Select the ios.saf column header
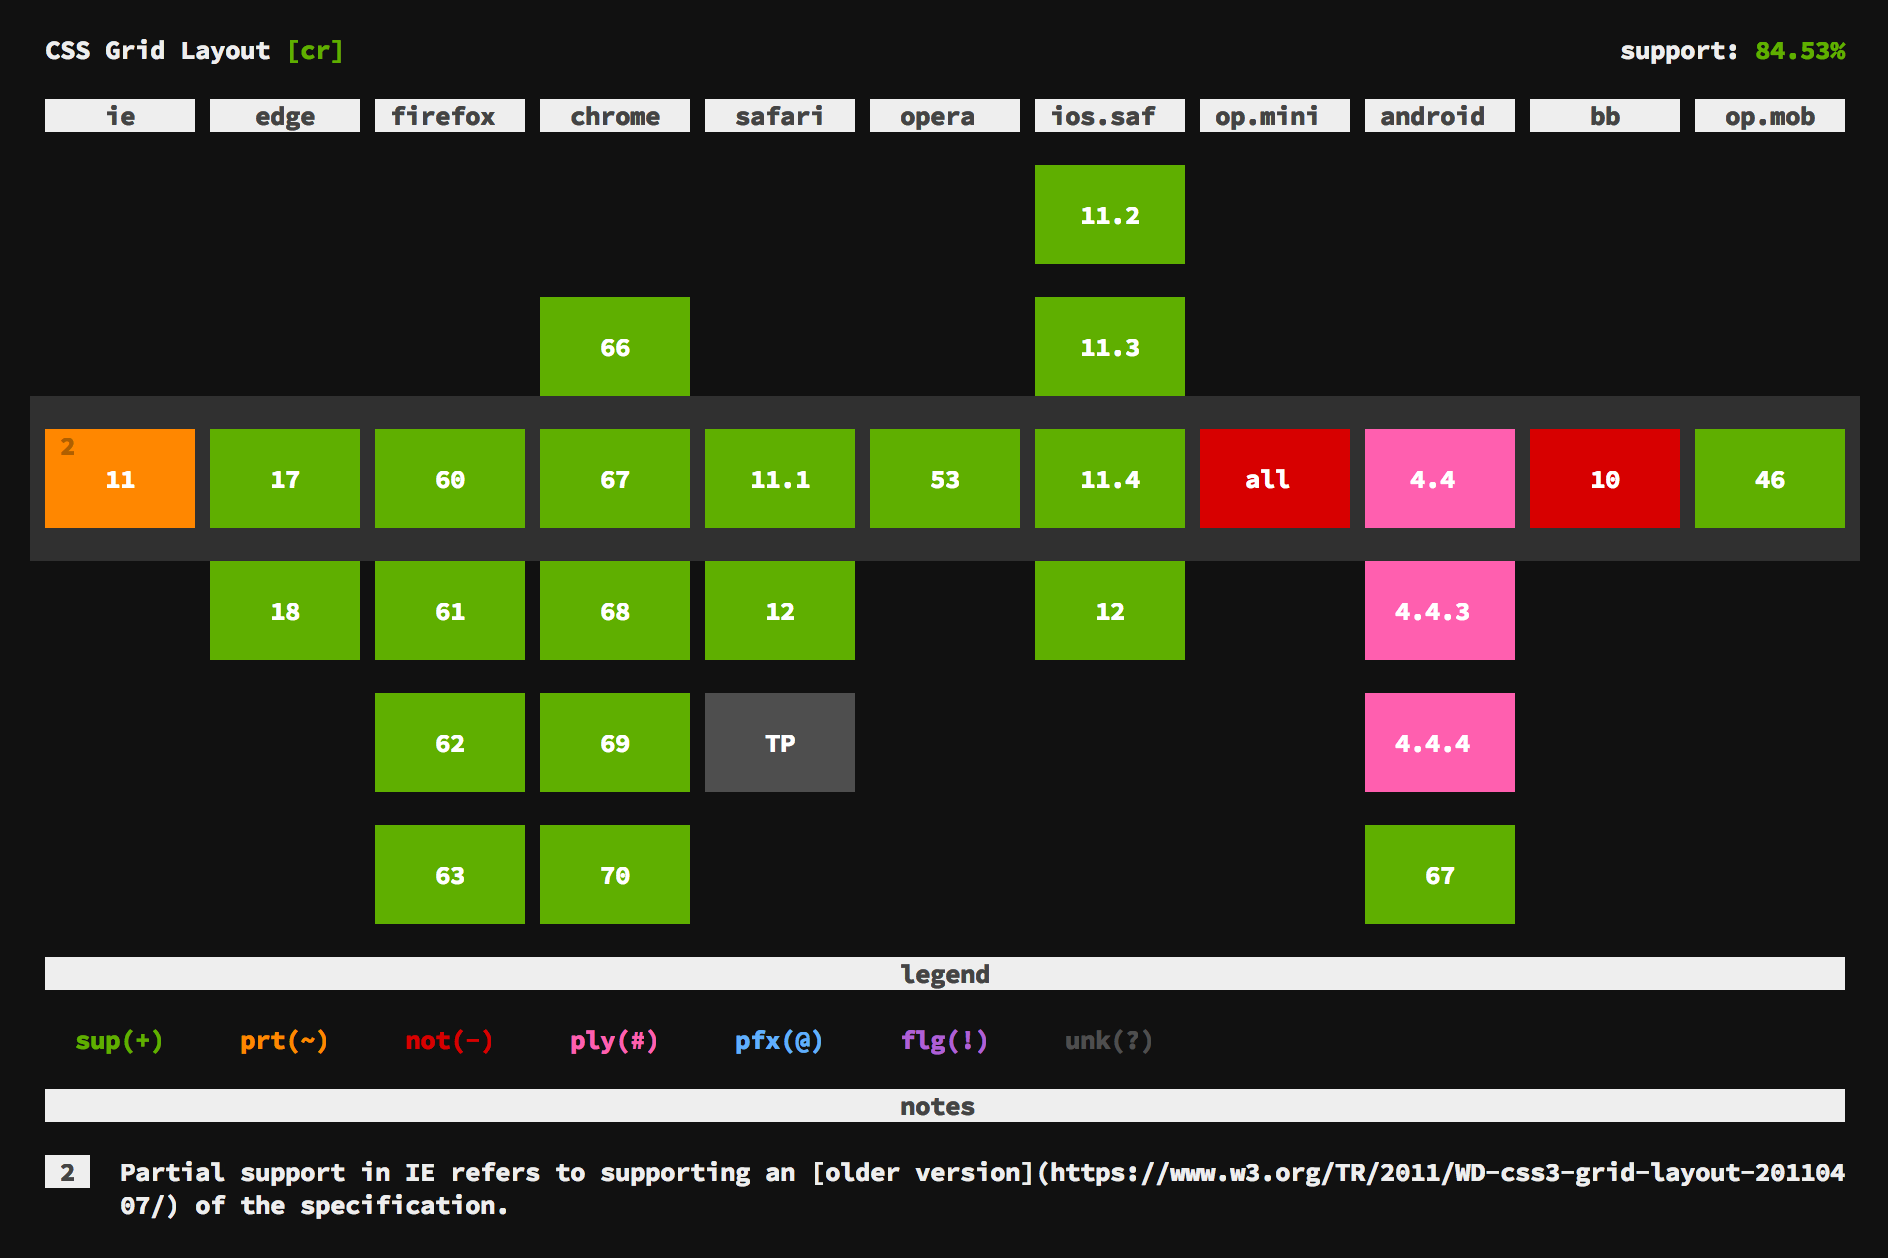The height and width of the screenshot is (1258, 1888). [1110, 116]
